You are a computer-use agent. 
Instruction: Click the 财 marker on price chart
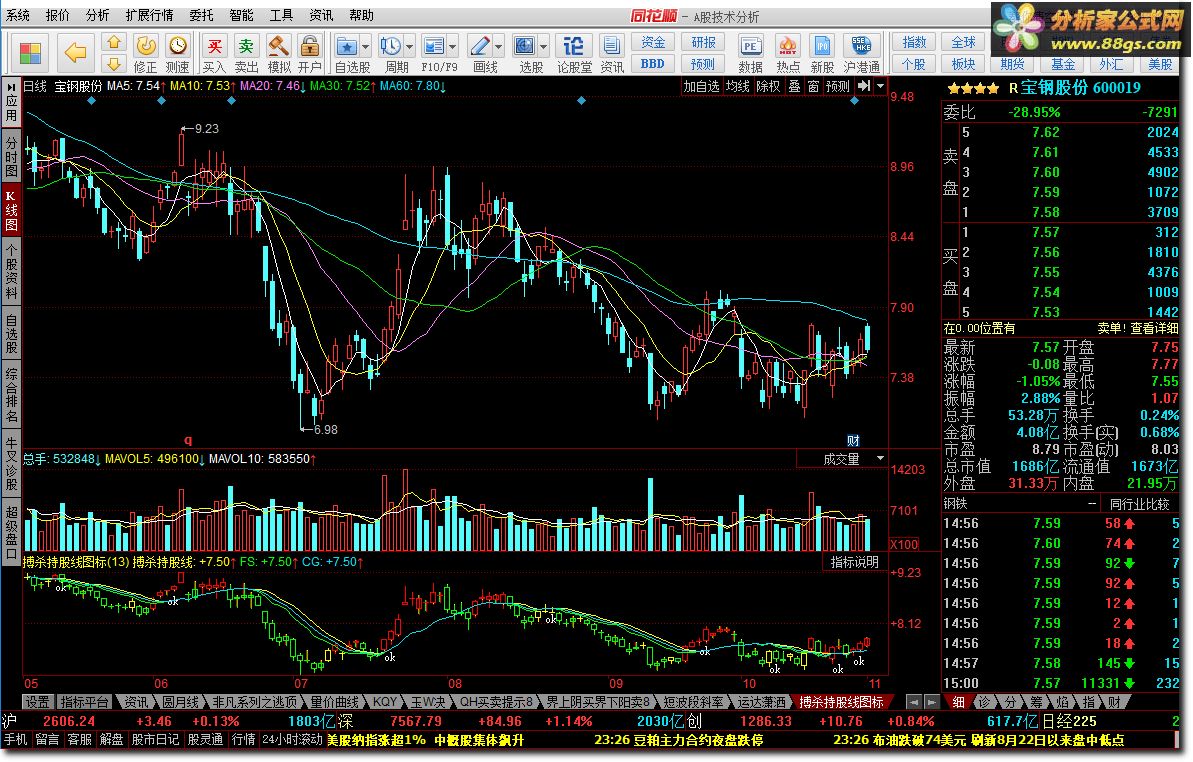coord(853,440)
